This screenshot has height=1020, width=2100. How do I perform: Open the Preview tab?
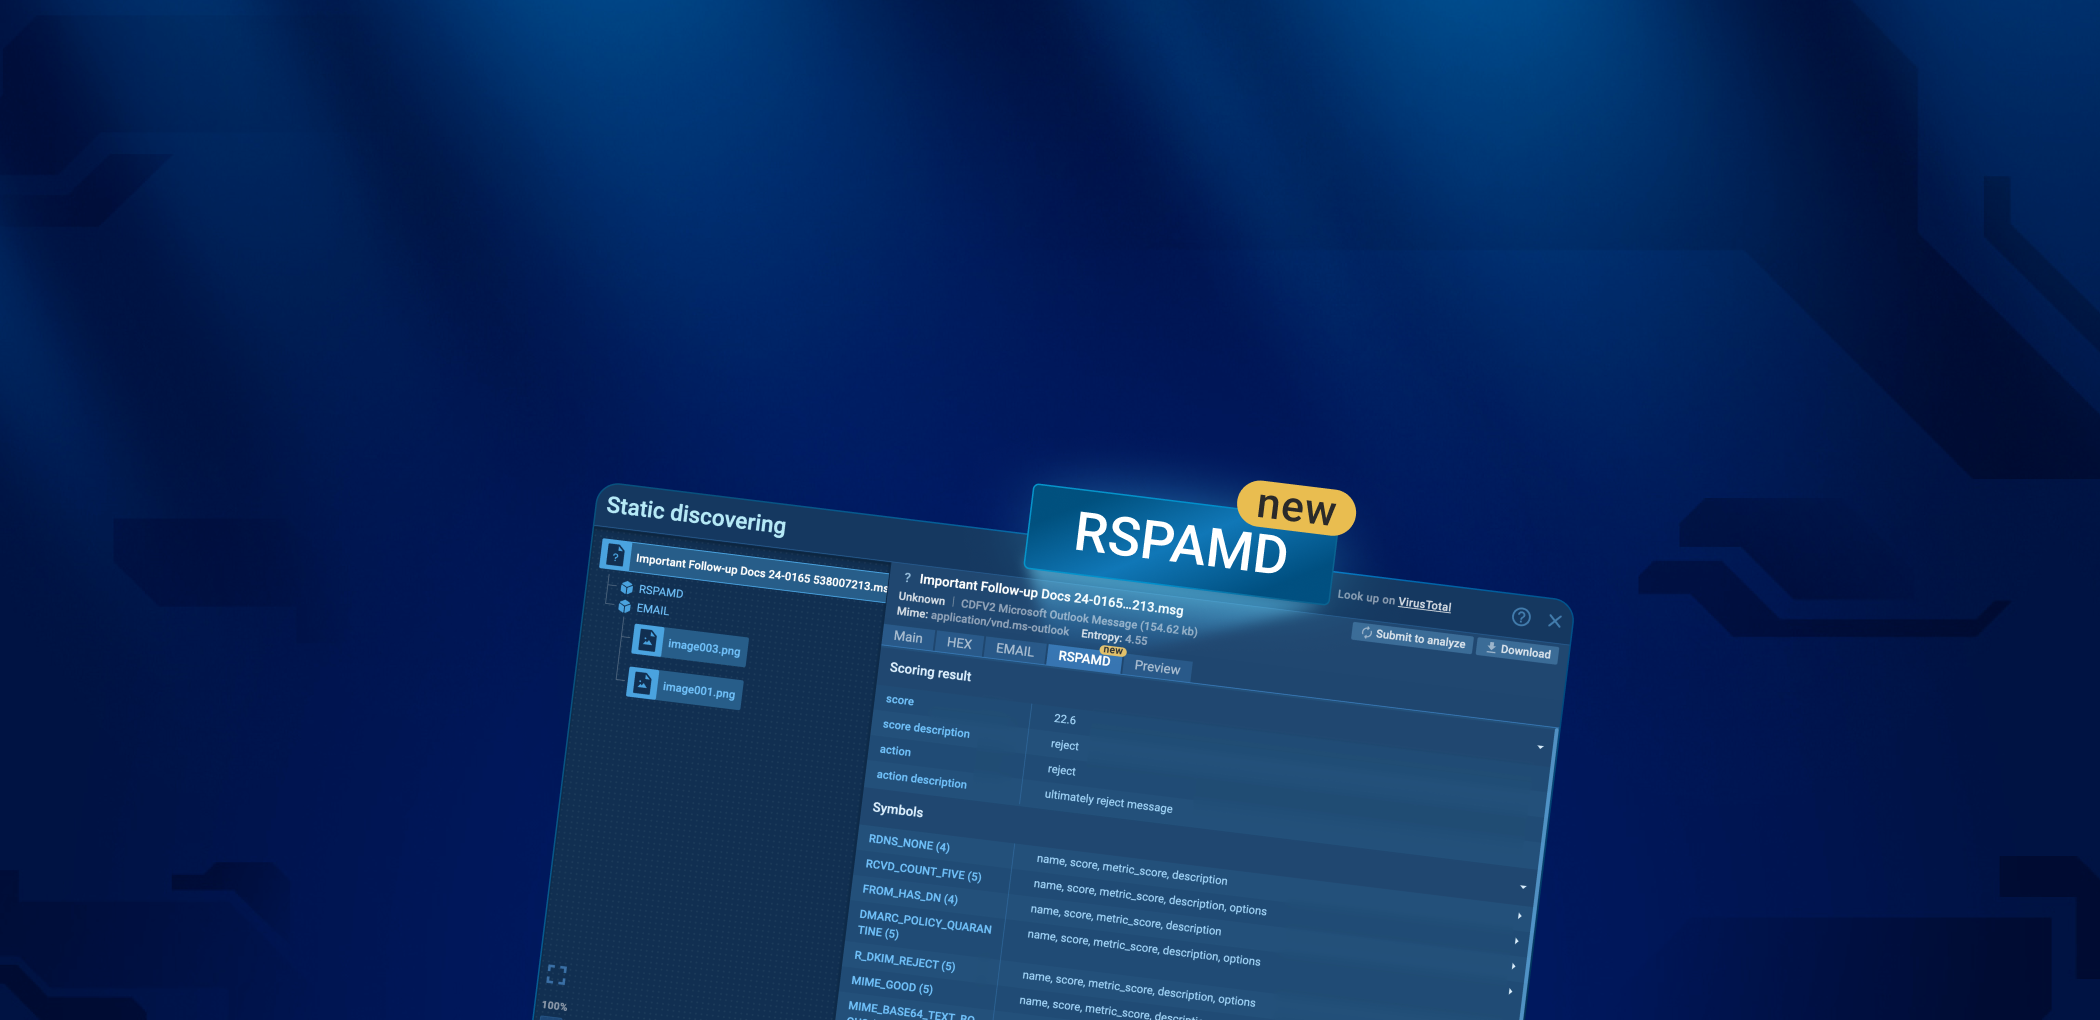pyautogui.click(x=1157, y=667)
